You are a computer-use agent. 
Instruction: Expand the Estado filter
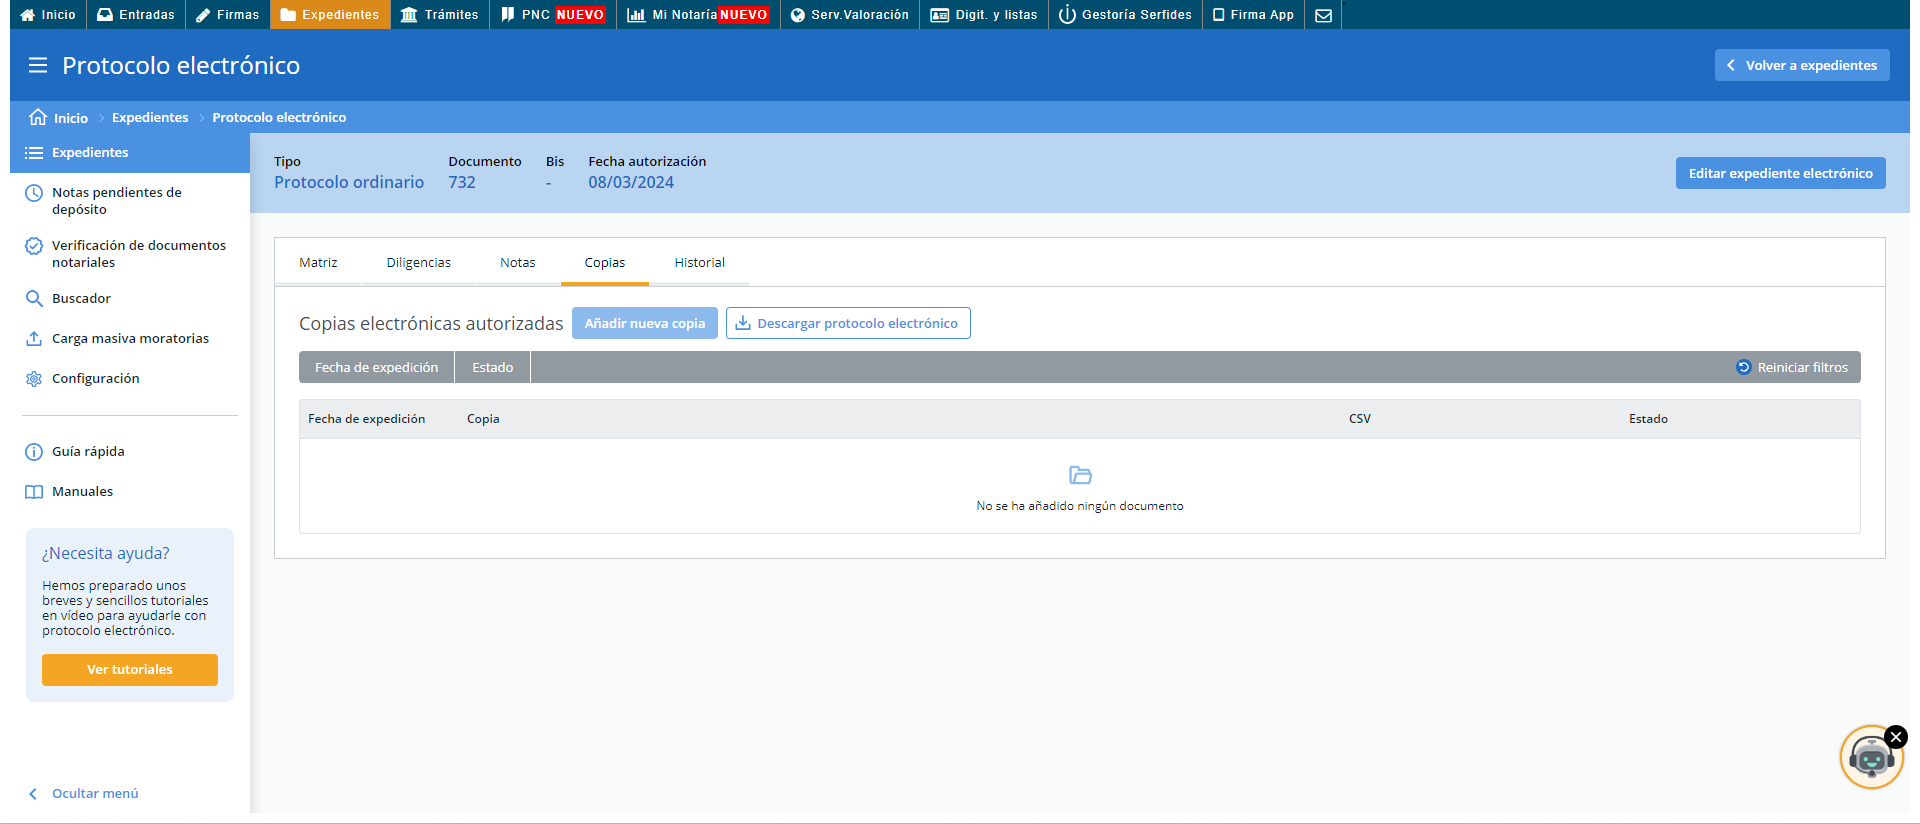coord(492,368)
